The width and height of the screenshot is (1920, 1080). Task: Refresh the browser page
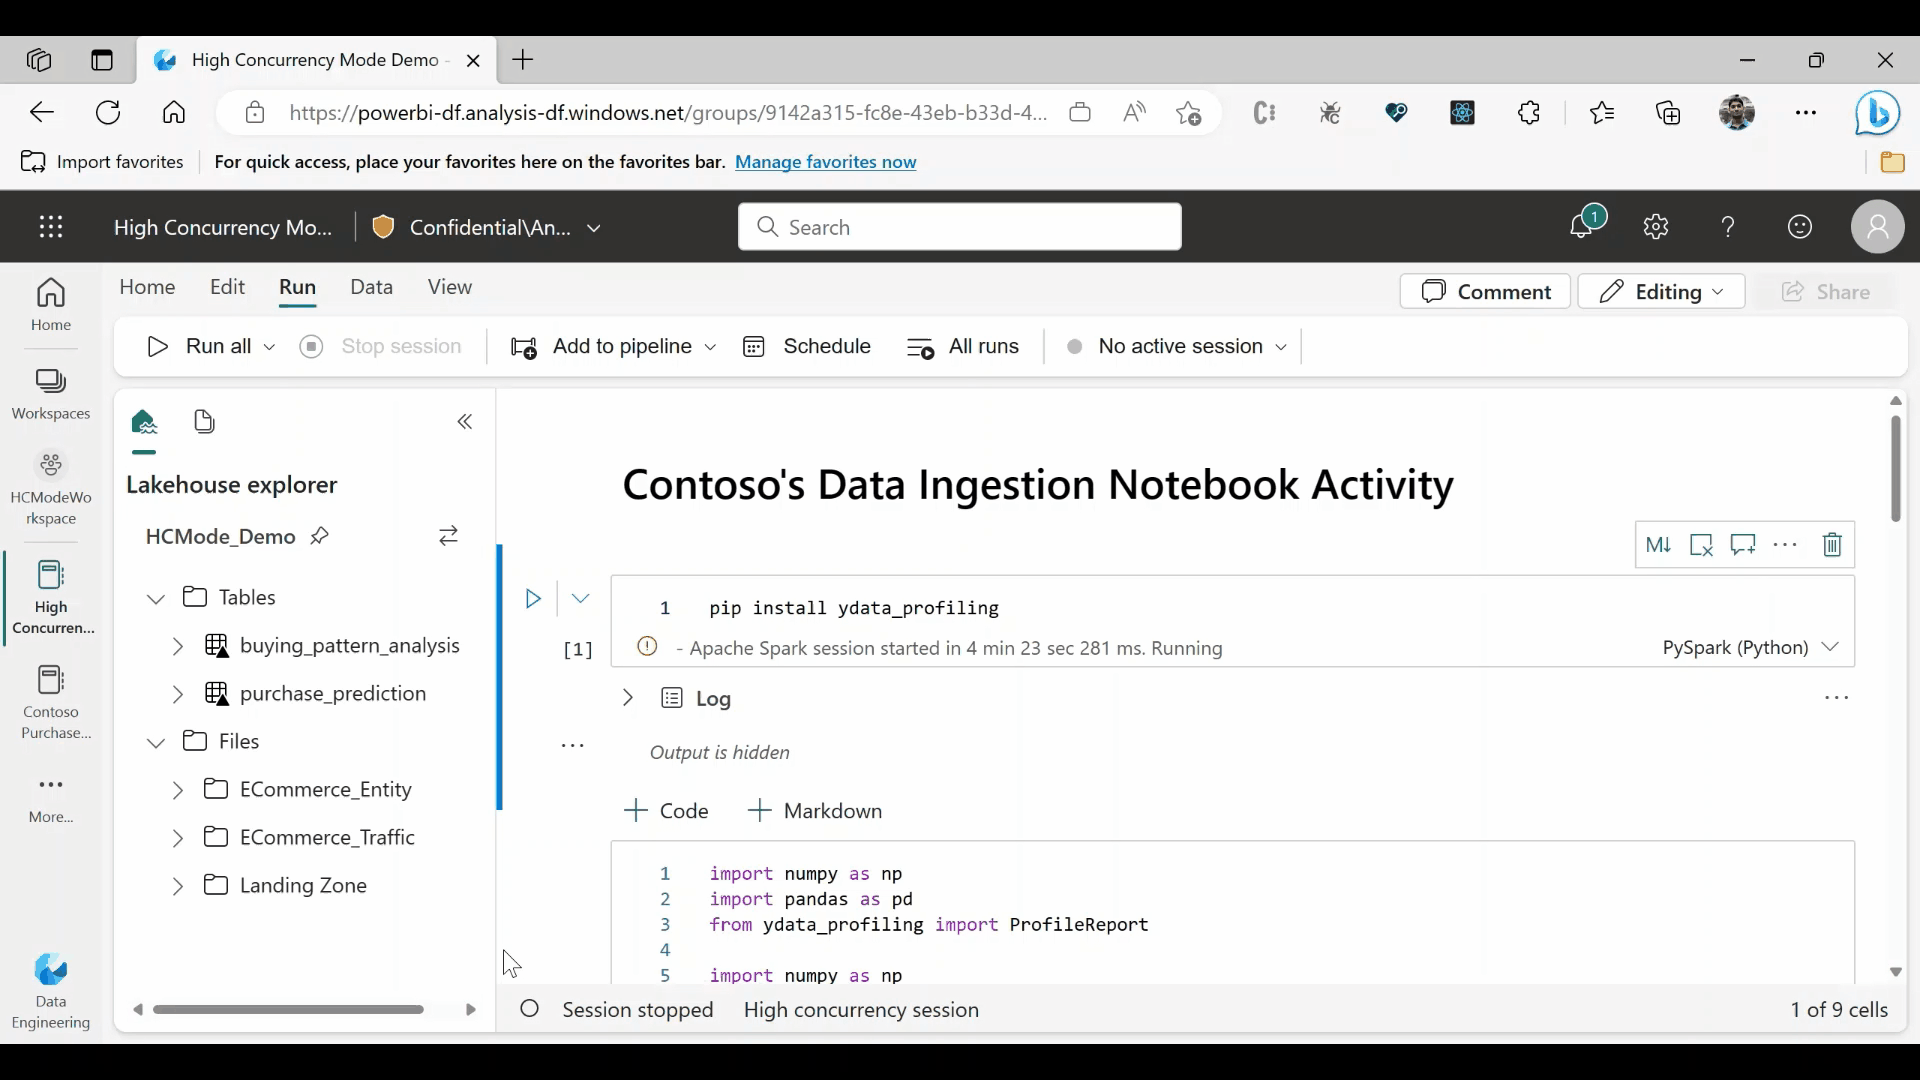click(x=108, y=112)
